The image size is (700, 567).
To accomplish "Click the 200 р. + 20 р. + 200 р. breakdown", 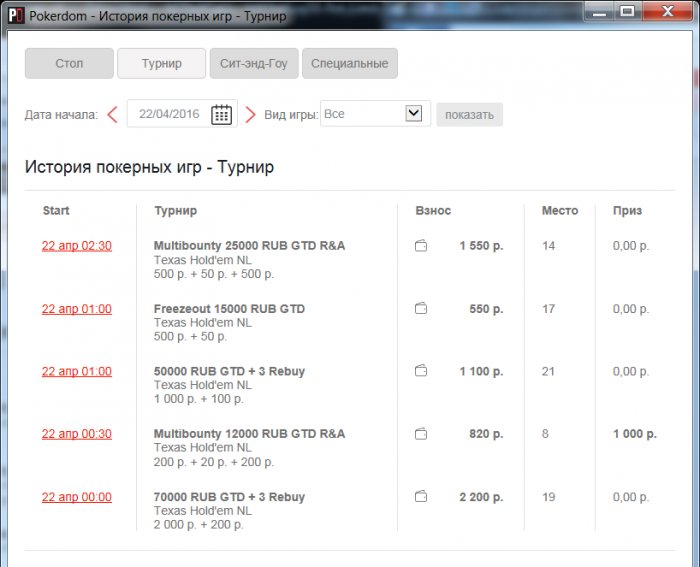I will (214, 462).
